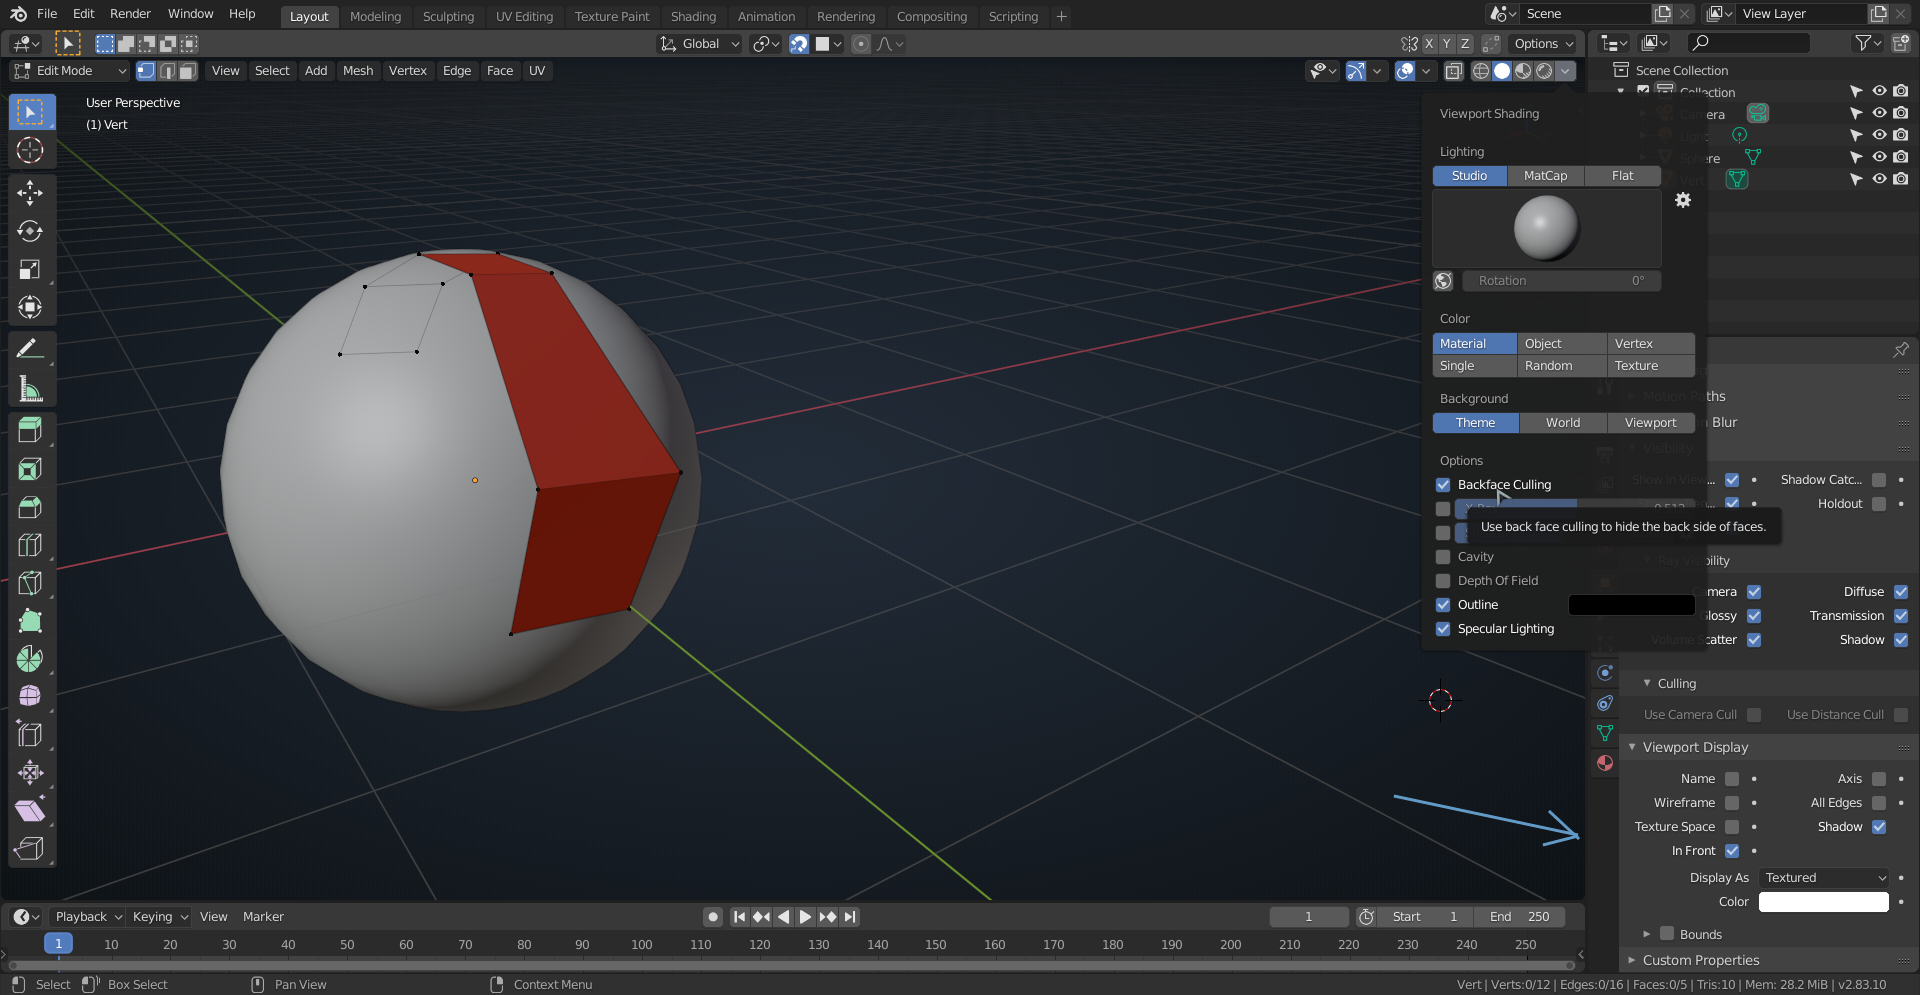Image resolution: width=1920 pixels, height=995 pixels.
Task: Collapse the Culling section
Action: pyautogui.click(x=1647, y=684)
